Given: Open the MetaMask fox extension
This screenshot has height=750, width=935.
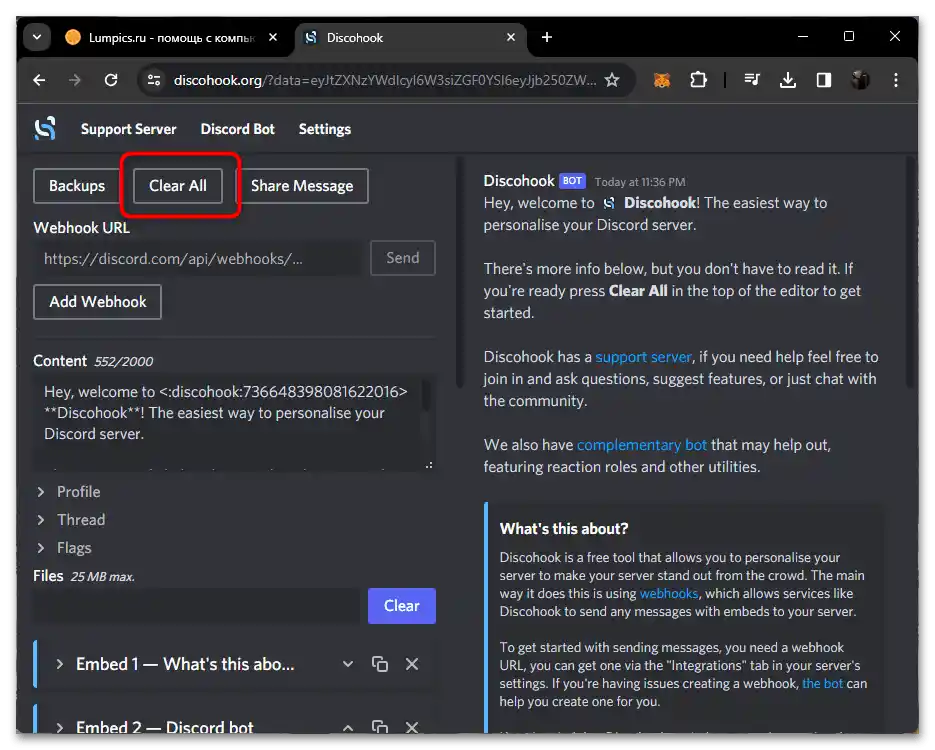Looking at the screenshot, I should click(x=661, y=80).
